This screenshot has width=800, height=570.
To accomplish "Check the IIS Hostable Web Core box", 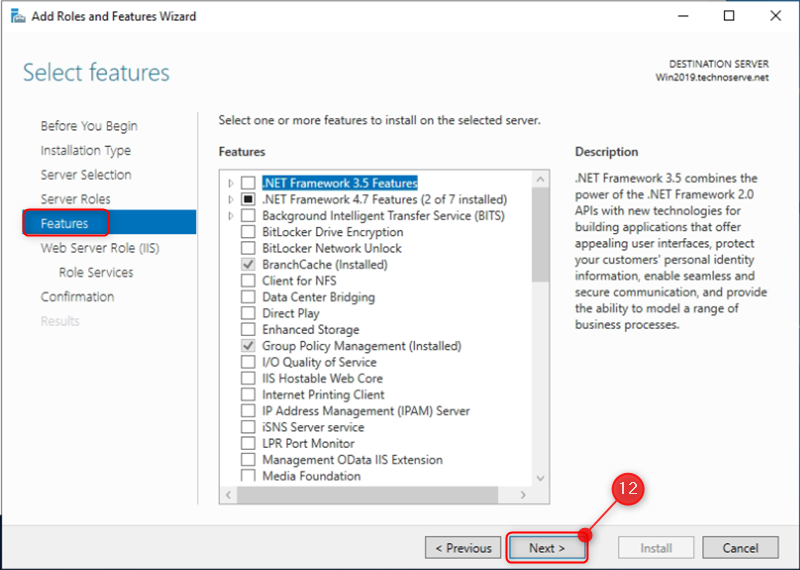I will (248, 378).
